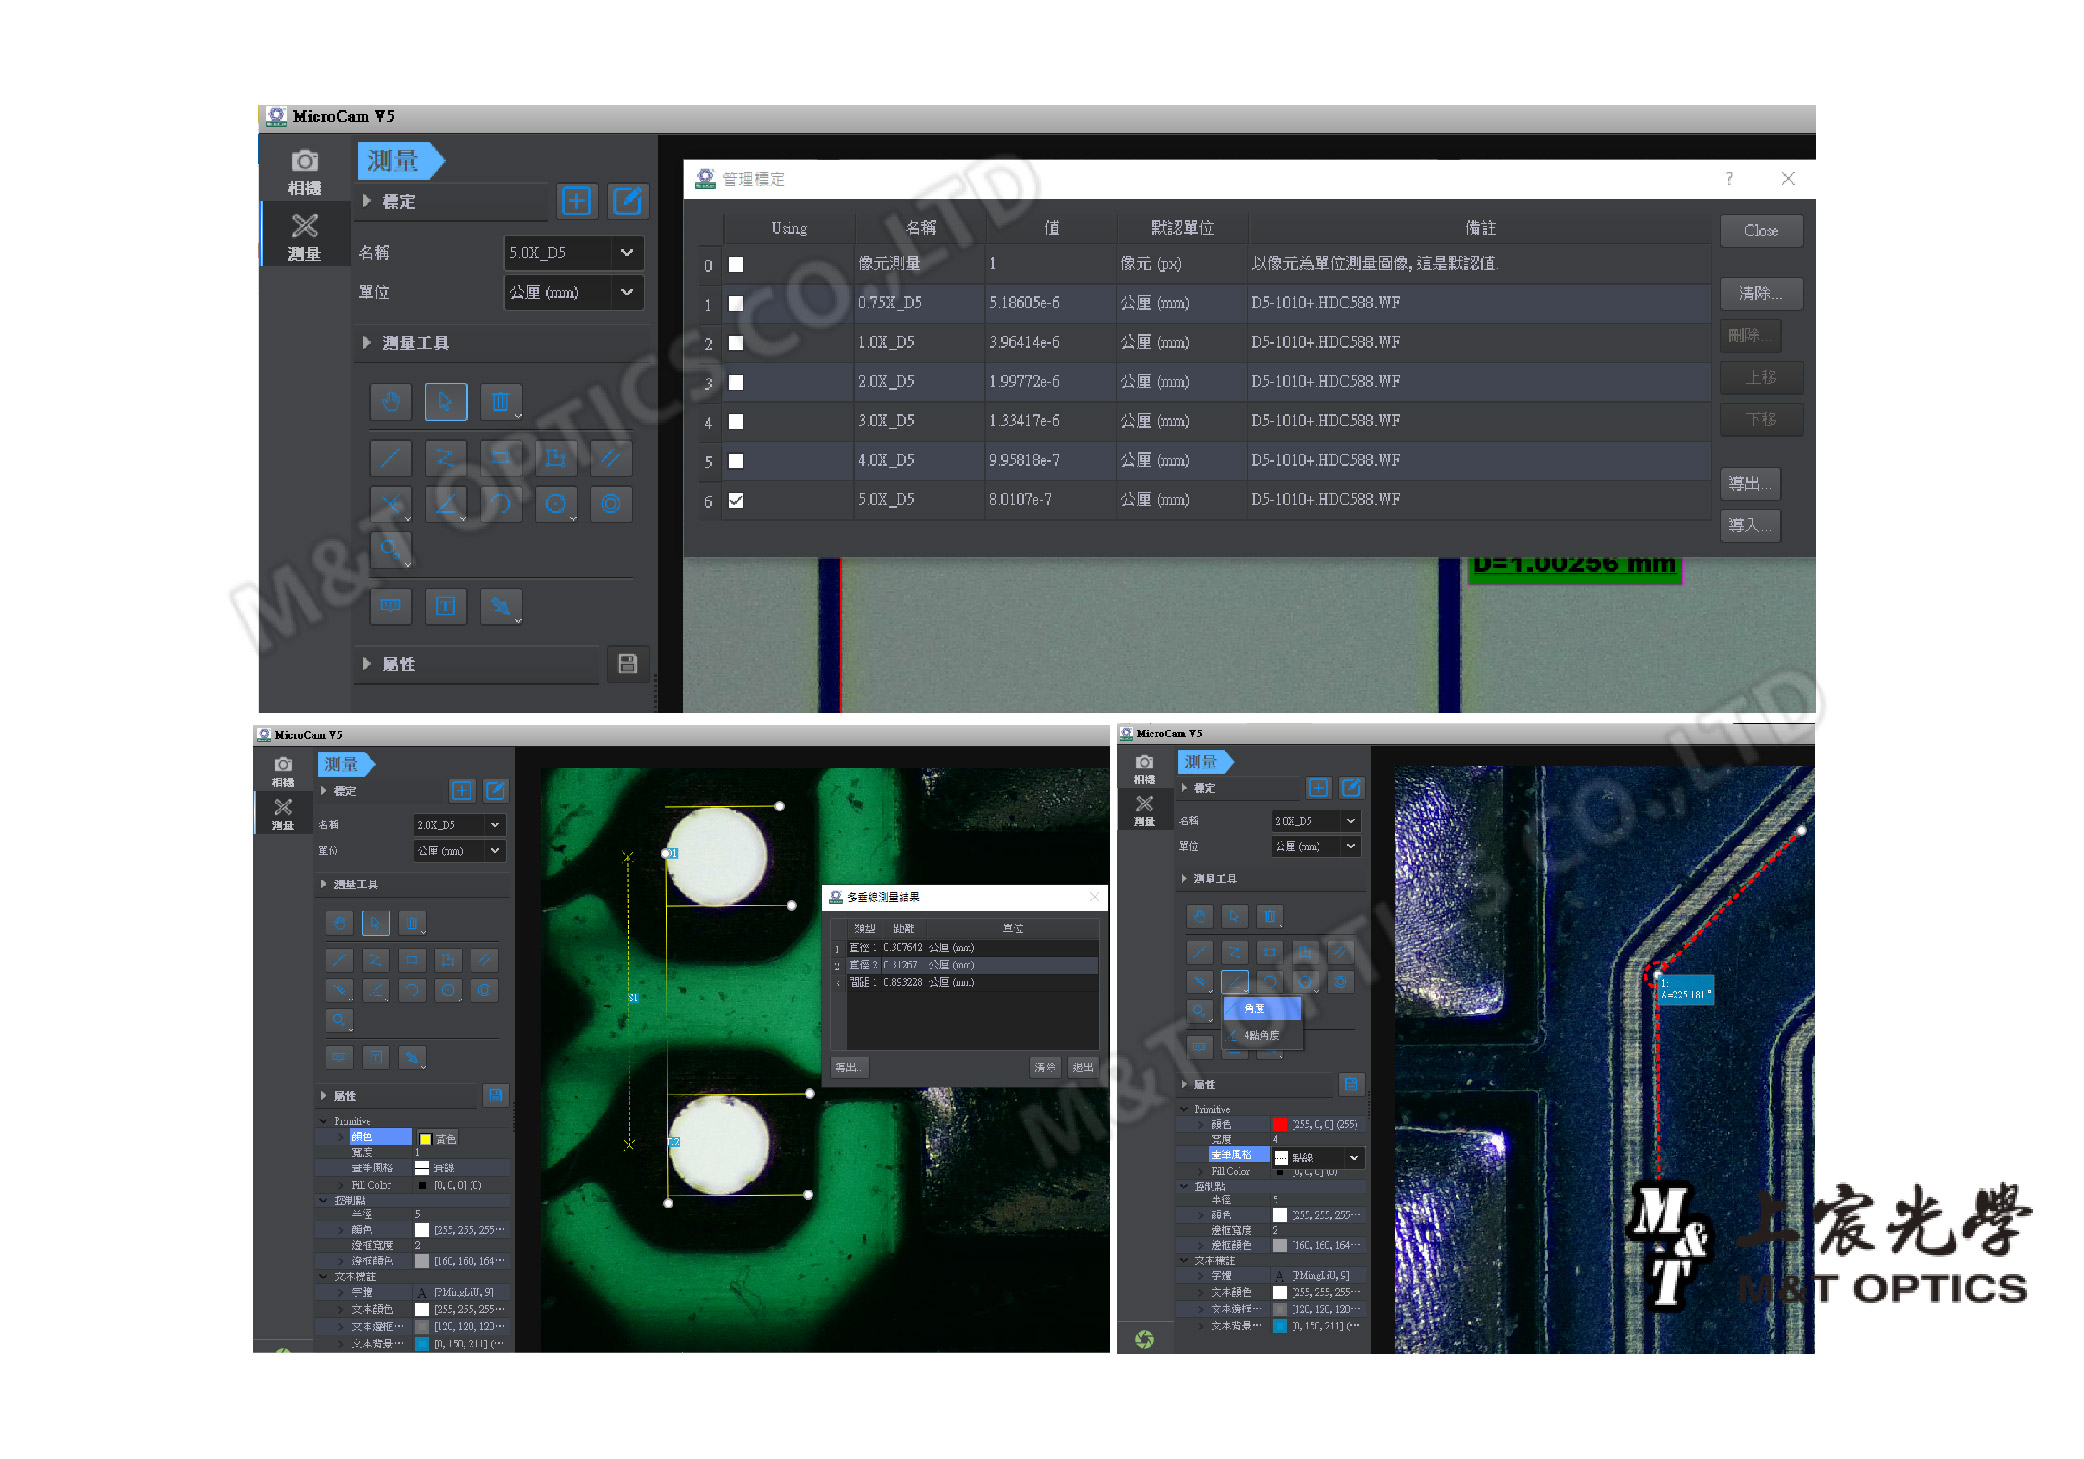The width and height of the screenshot is (2084, 1459).
Task: Click the red 顏色 swatch, bottom-right properties
Action: 1280,1125
